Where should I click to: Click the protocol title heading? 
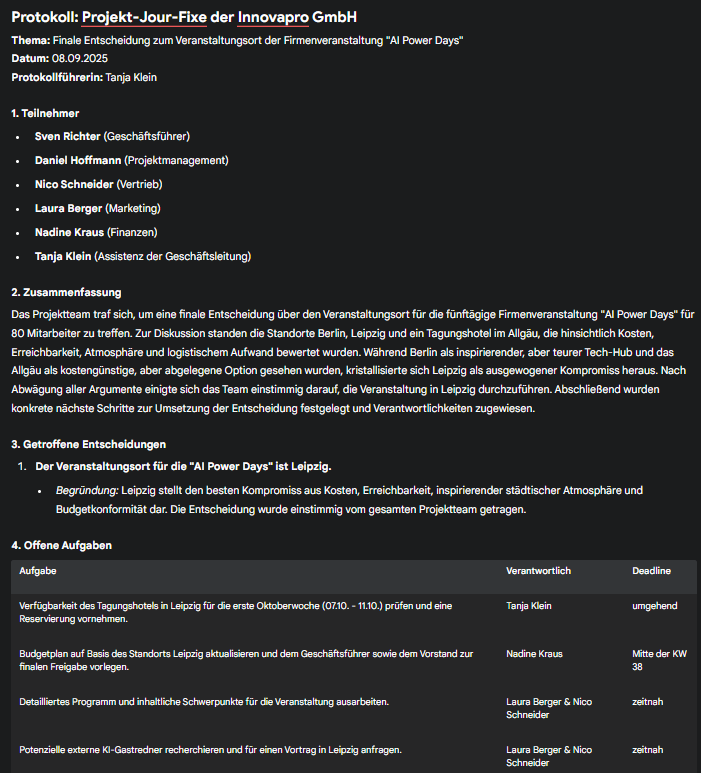(x=183, y=17)
